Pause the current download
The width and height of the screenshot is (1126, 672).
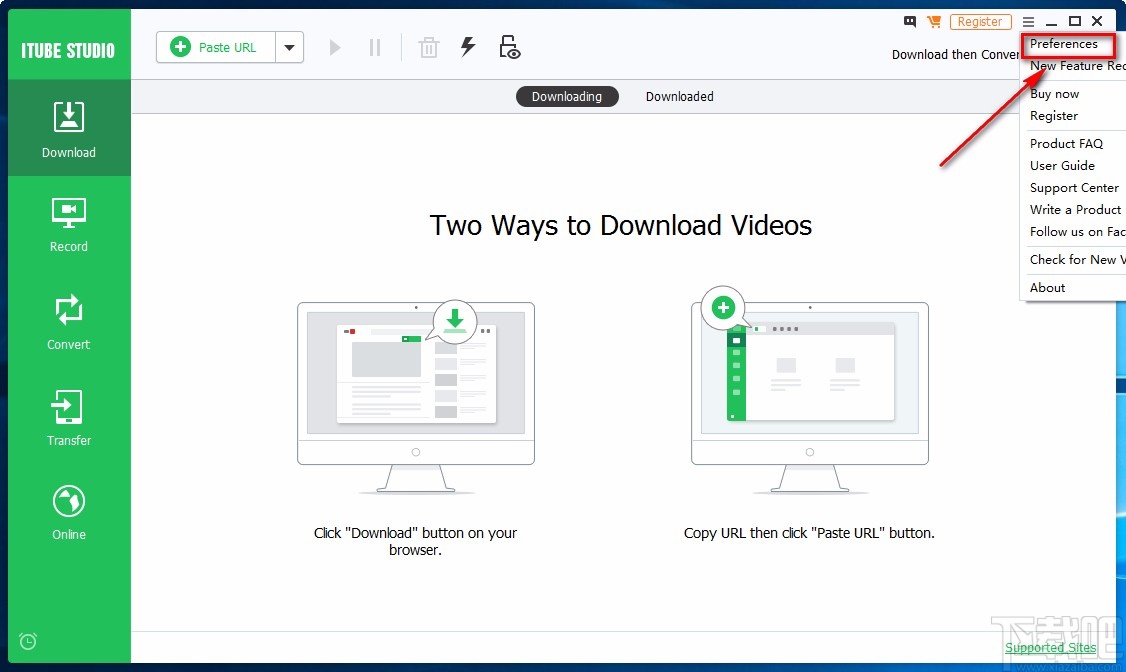374,46
